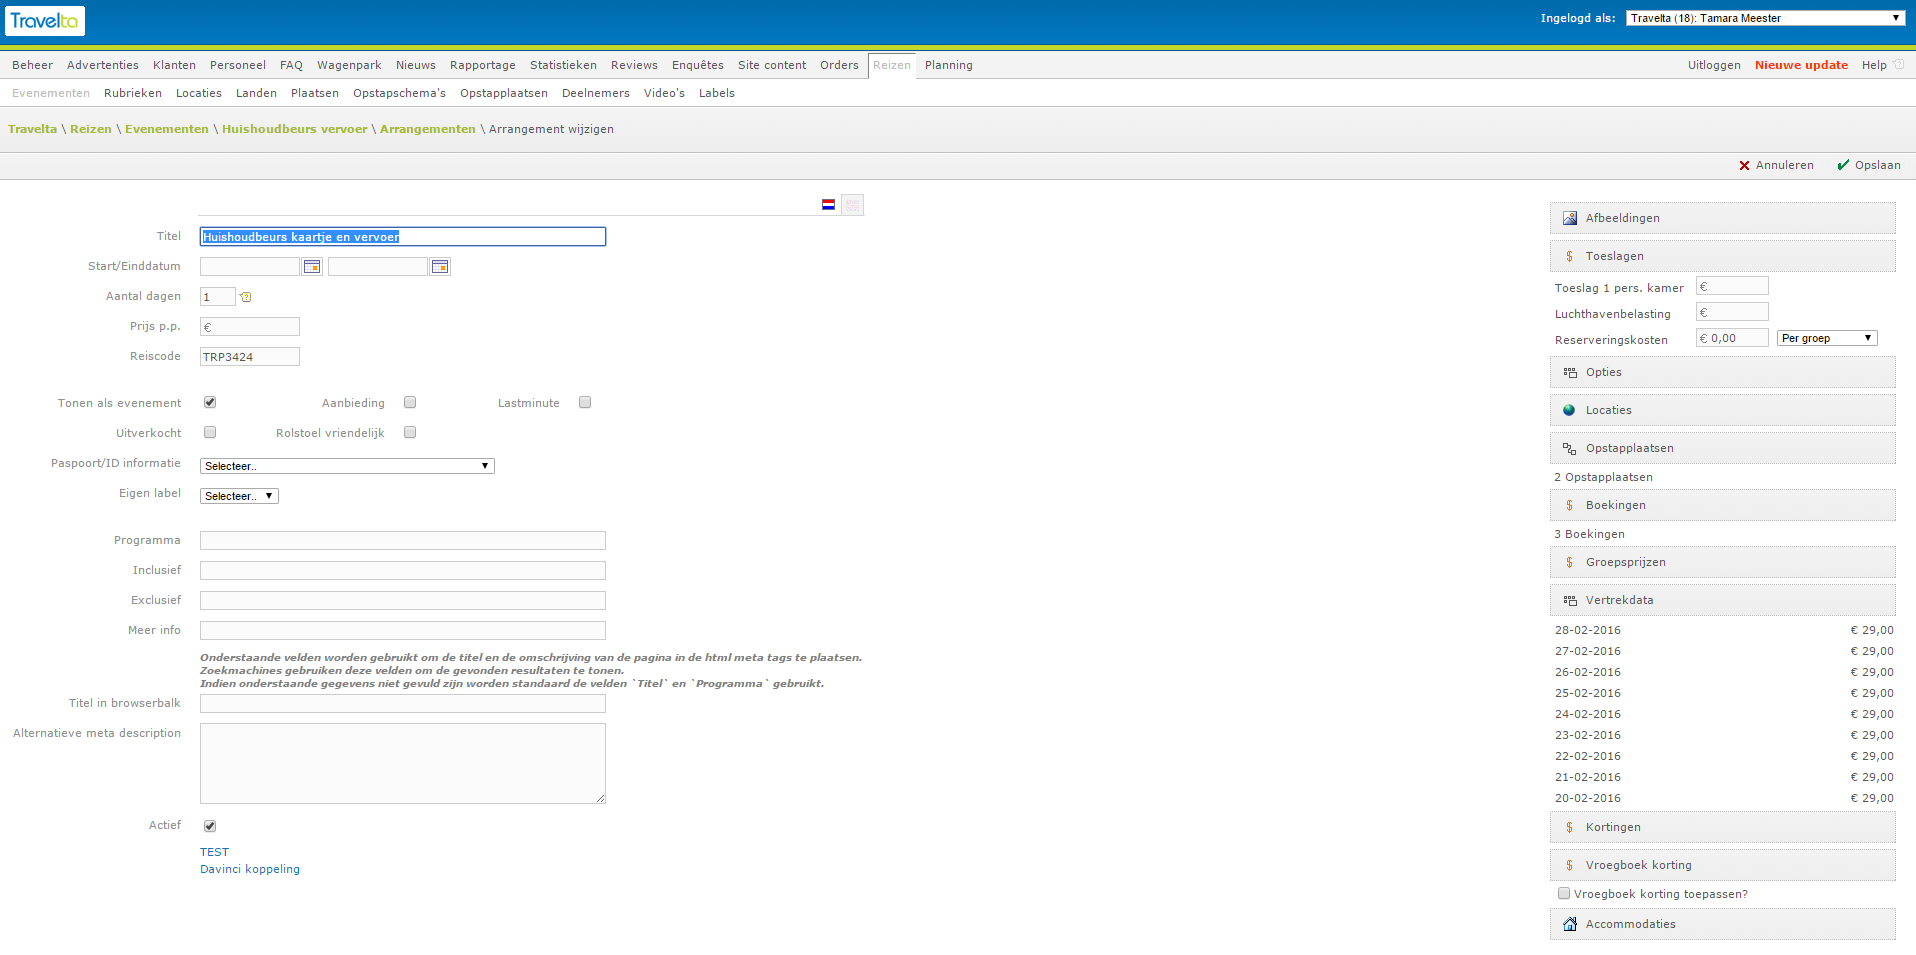
Task: Expand the Opties panel
Action: coord(1722,372)
